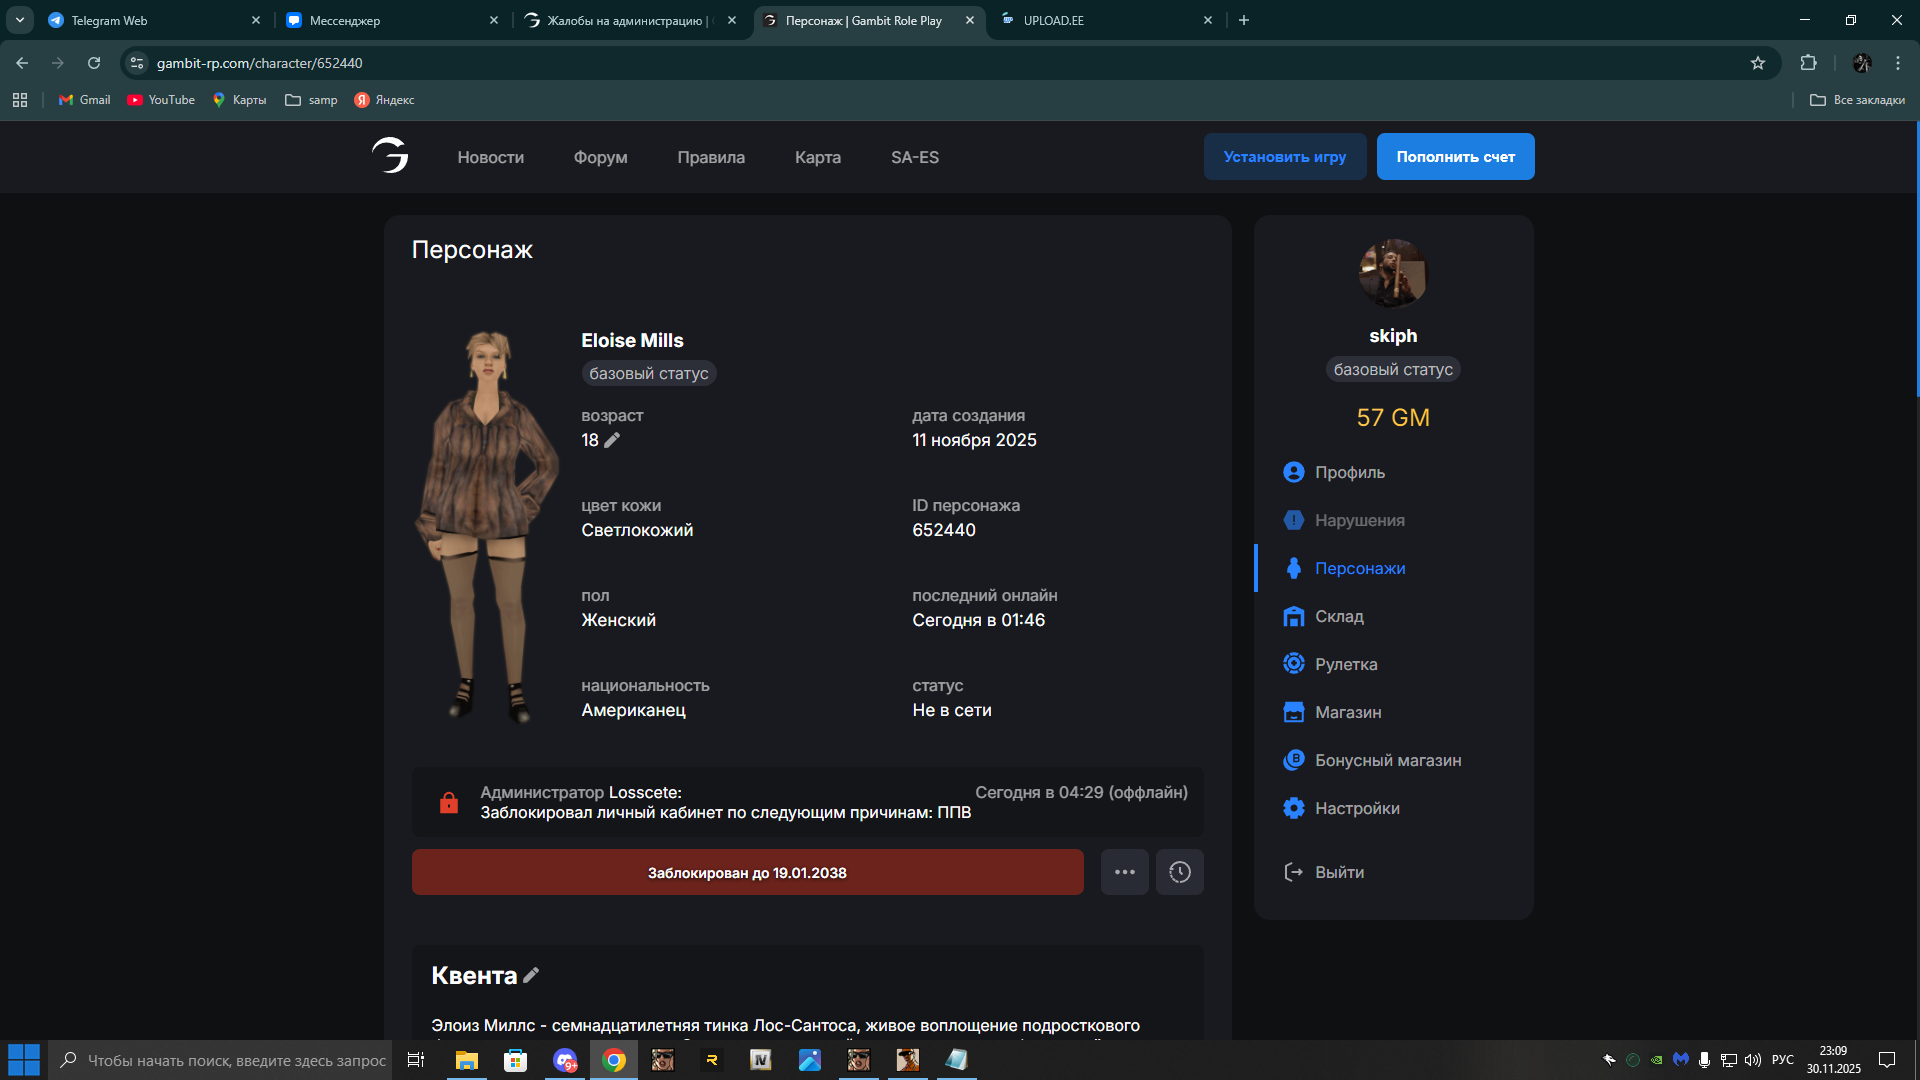Open the history clock icon button
The width and height of the screenshot is (1920, 1080).
[x=1179, y=872]
